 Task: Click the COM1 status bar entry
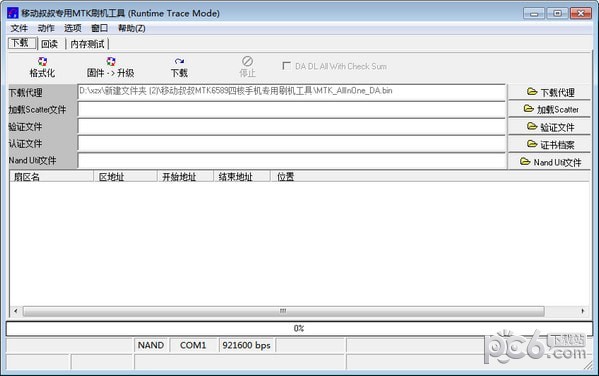click(x=193, y=345)
